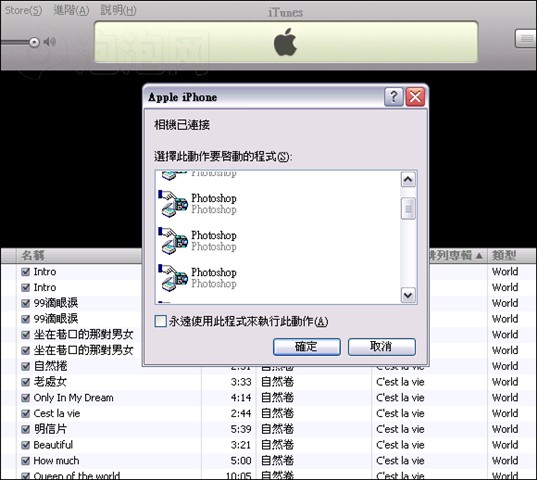Click the 相機已連接 dialog text
This screenshot has height=480, width=537.
[182, 125]
